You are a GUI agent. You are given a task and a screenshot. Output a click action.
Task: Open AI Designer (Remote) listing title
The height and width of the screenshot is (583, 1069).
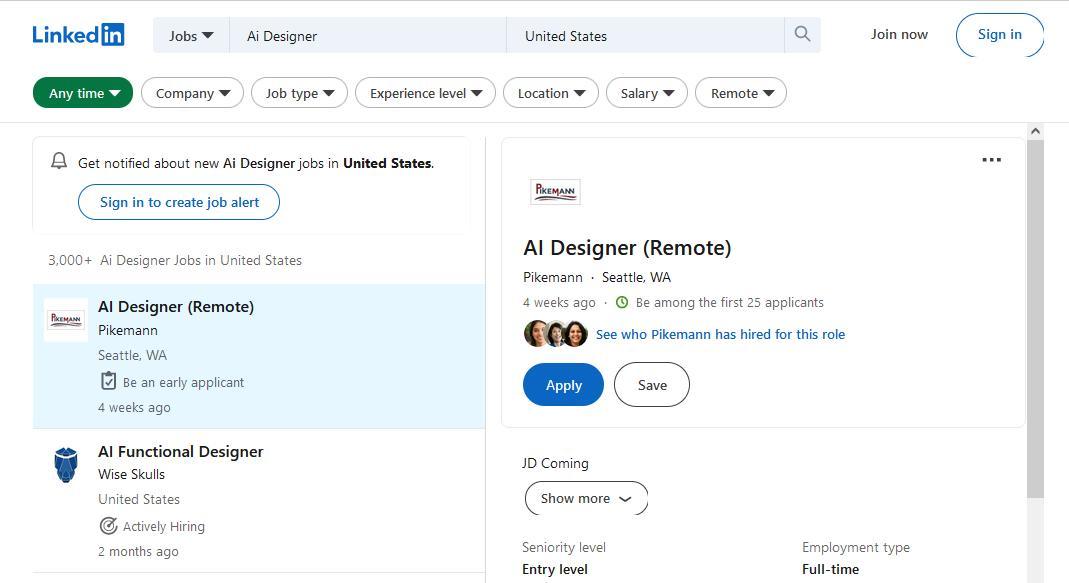[176, 307]
